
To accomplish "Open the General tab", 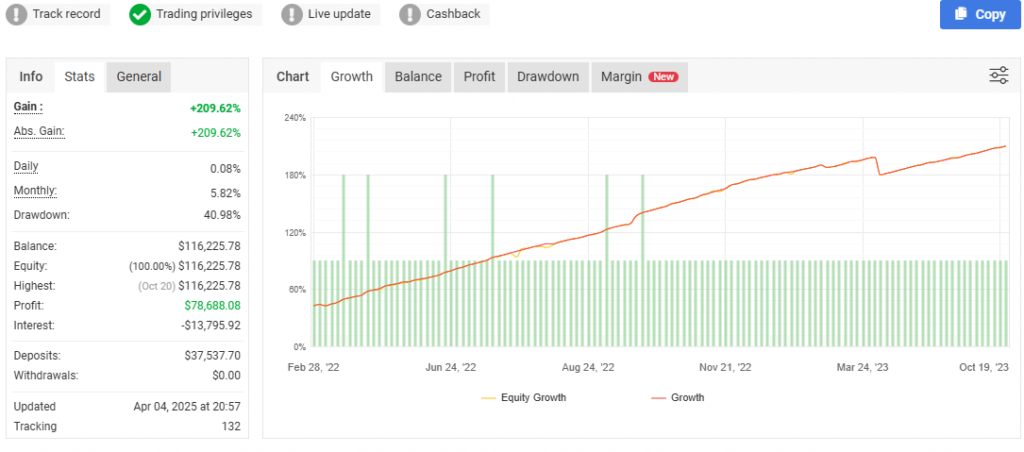I will click(139, 77).
